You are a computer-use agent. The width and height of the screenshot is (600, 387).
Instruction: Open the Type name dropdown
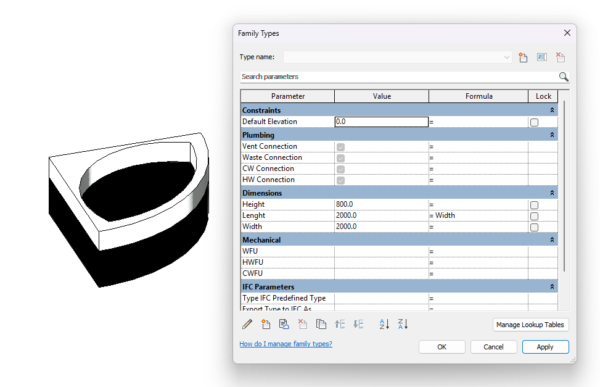(x=506, y=57)
